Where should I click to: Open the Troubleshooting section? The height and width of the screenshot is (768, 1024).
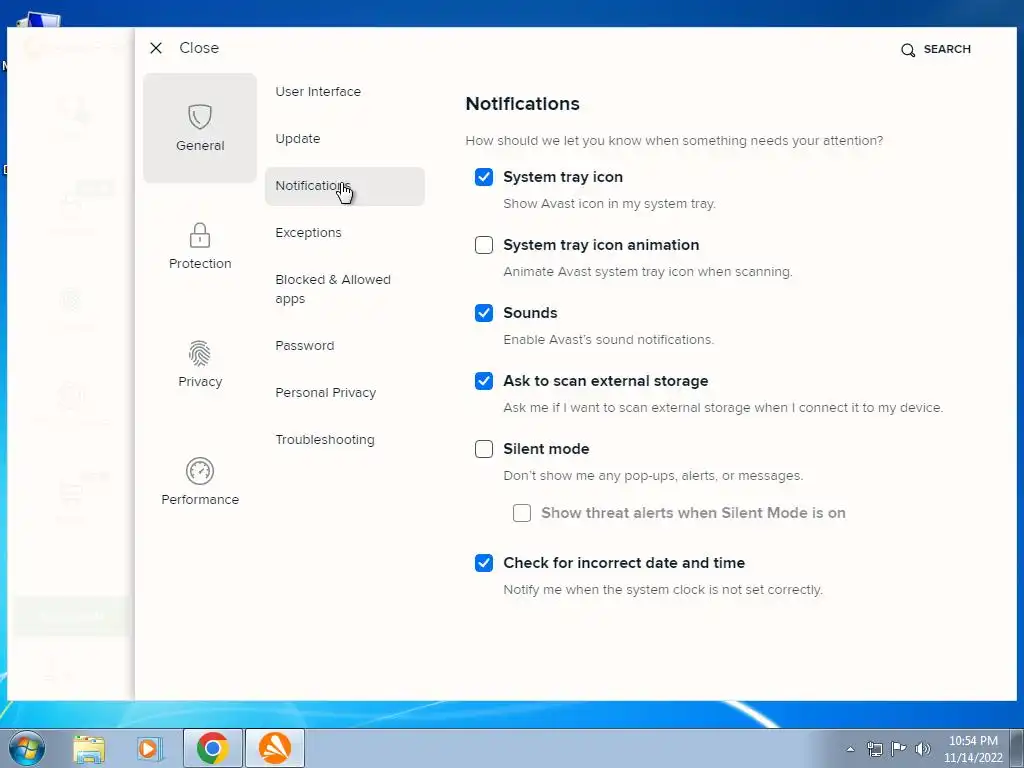pyautogui.click(x=325, y=440)
